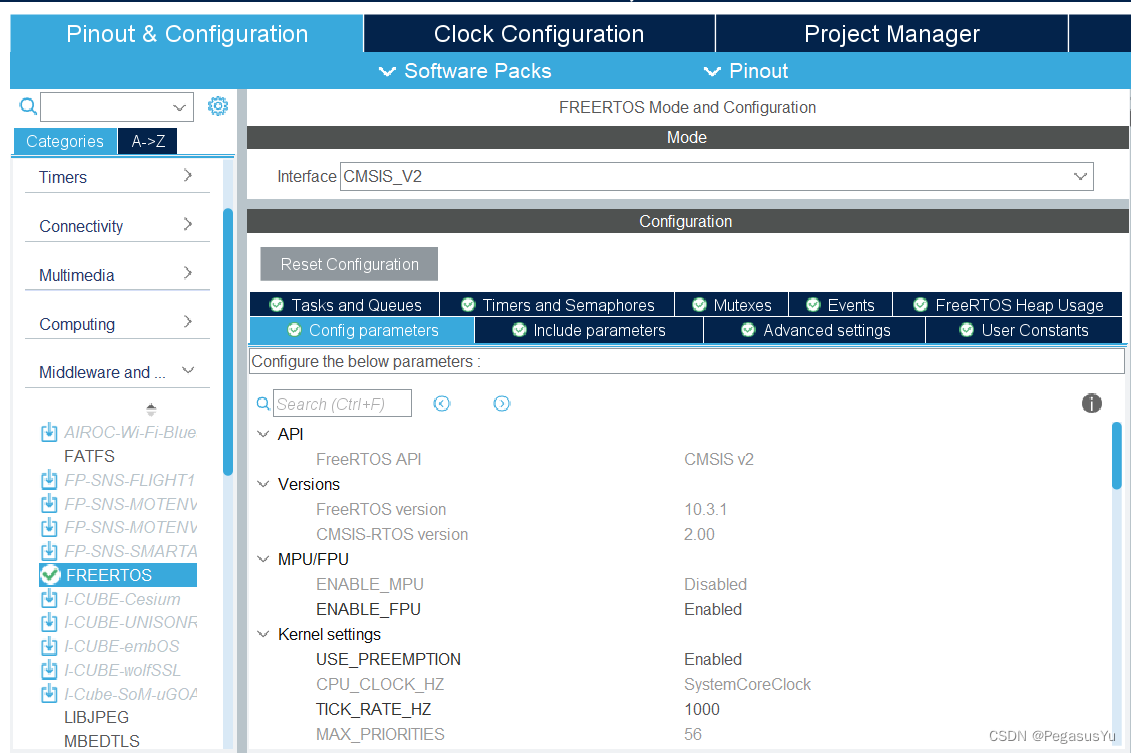Click download icon next to I-CUBE-wolfSSL
The height and width of the screenshot is (753, 1131).
click(x=49, y=670)
